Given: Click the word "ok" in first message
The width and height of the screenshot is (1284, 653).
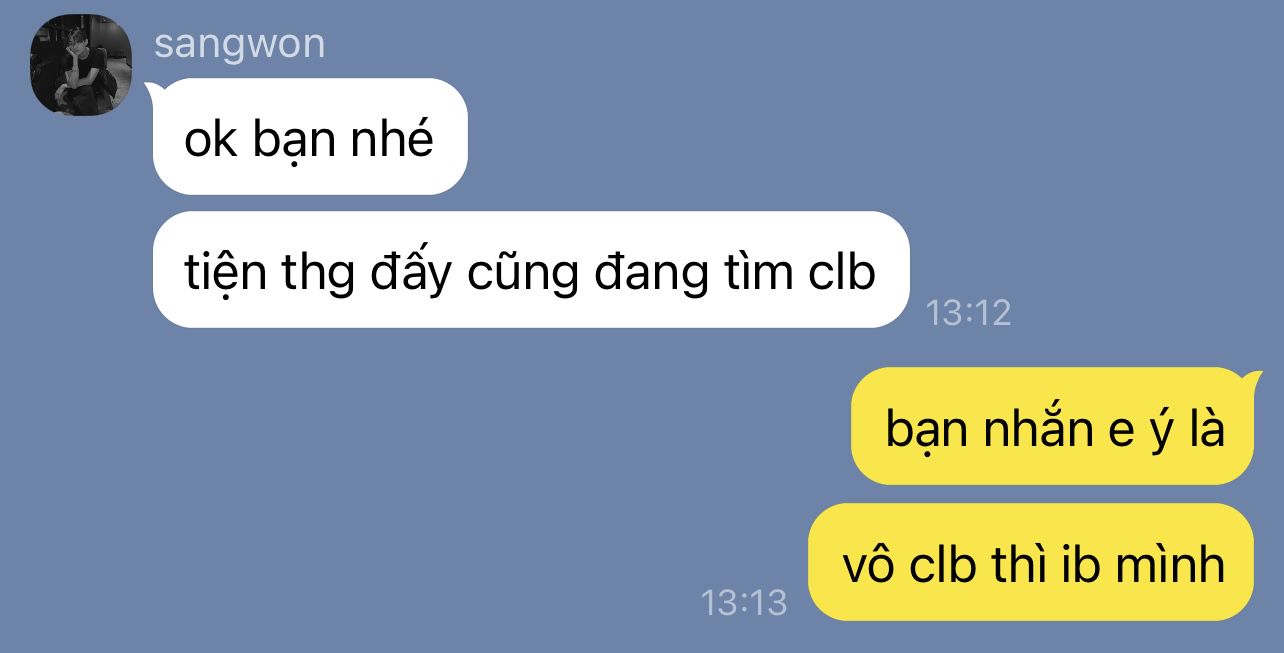Looking at the screenshot, I should 210,138.
